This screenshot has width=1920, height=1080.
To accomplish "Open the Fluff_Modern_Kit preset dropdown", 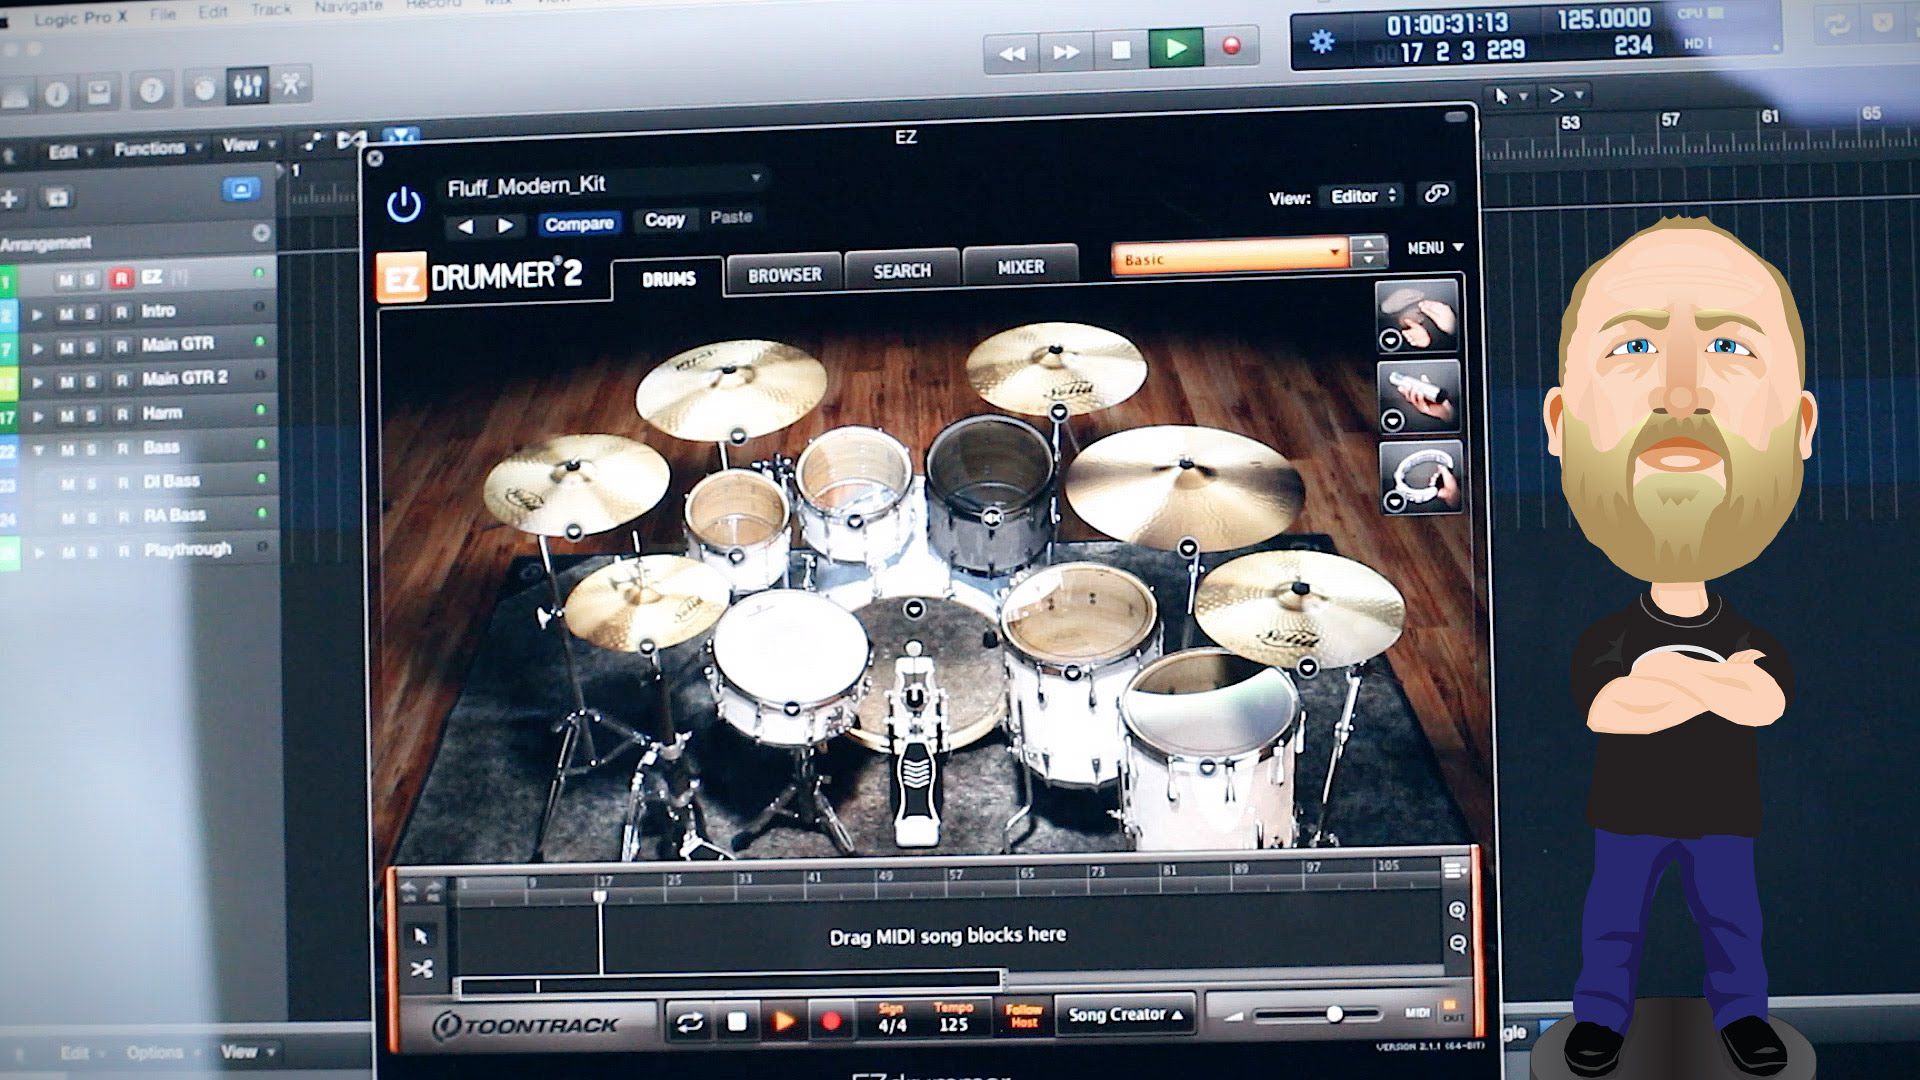I will (604, 184).
